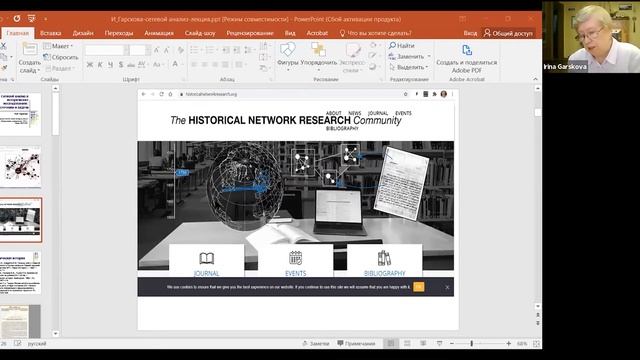Click 'Что вы хотите сделать?' search box
Image resolution: width=640 pixels, height=360 pixels.
click(x=376, y=33)
